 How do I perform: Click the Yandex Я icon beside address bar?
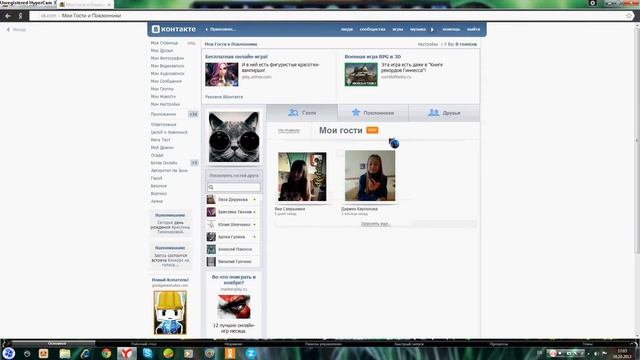click(x=20, y=16)
